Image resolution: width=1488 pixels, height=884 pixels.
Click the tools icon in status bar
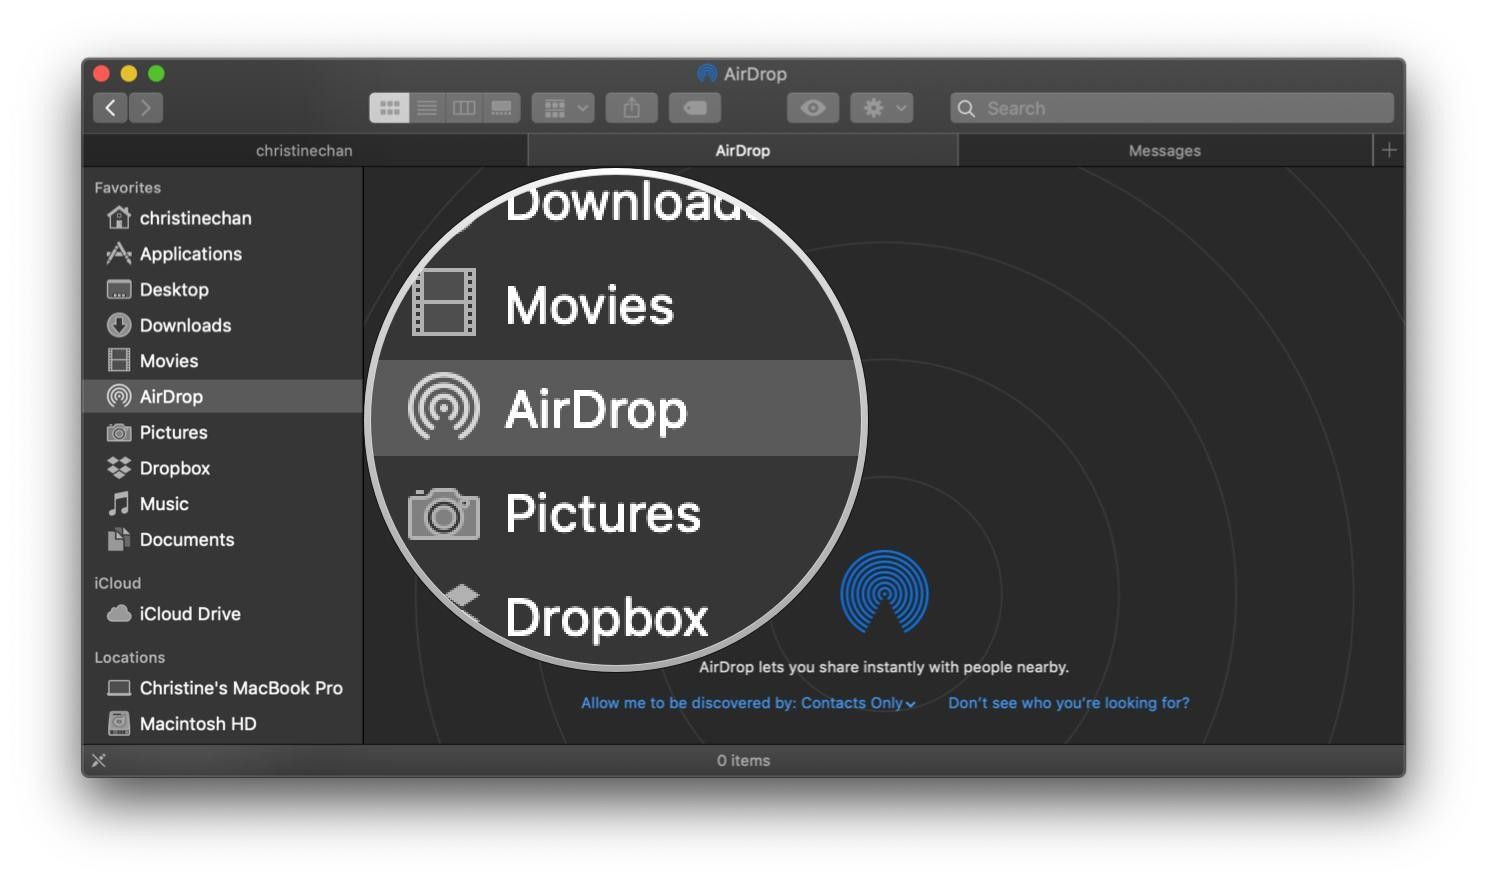[x=99, y=760]
